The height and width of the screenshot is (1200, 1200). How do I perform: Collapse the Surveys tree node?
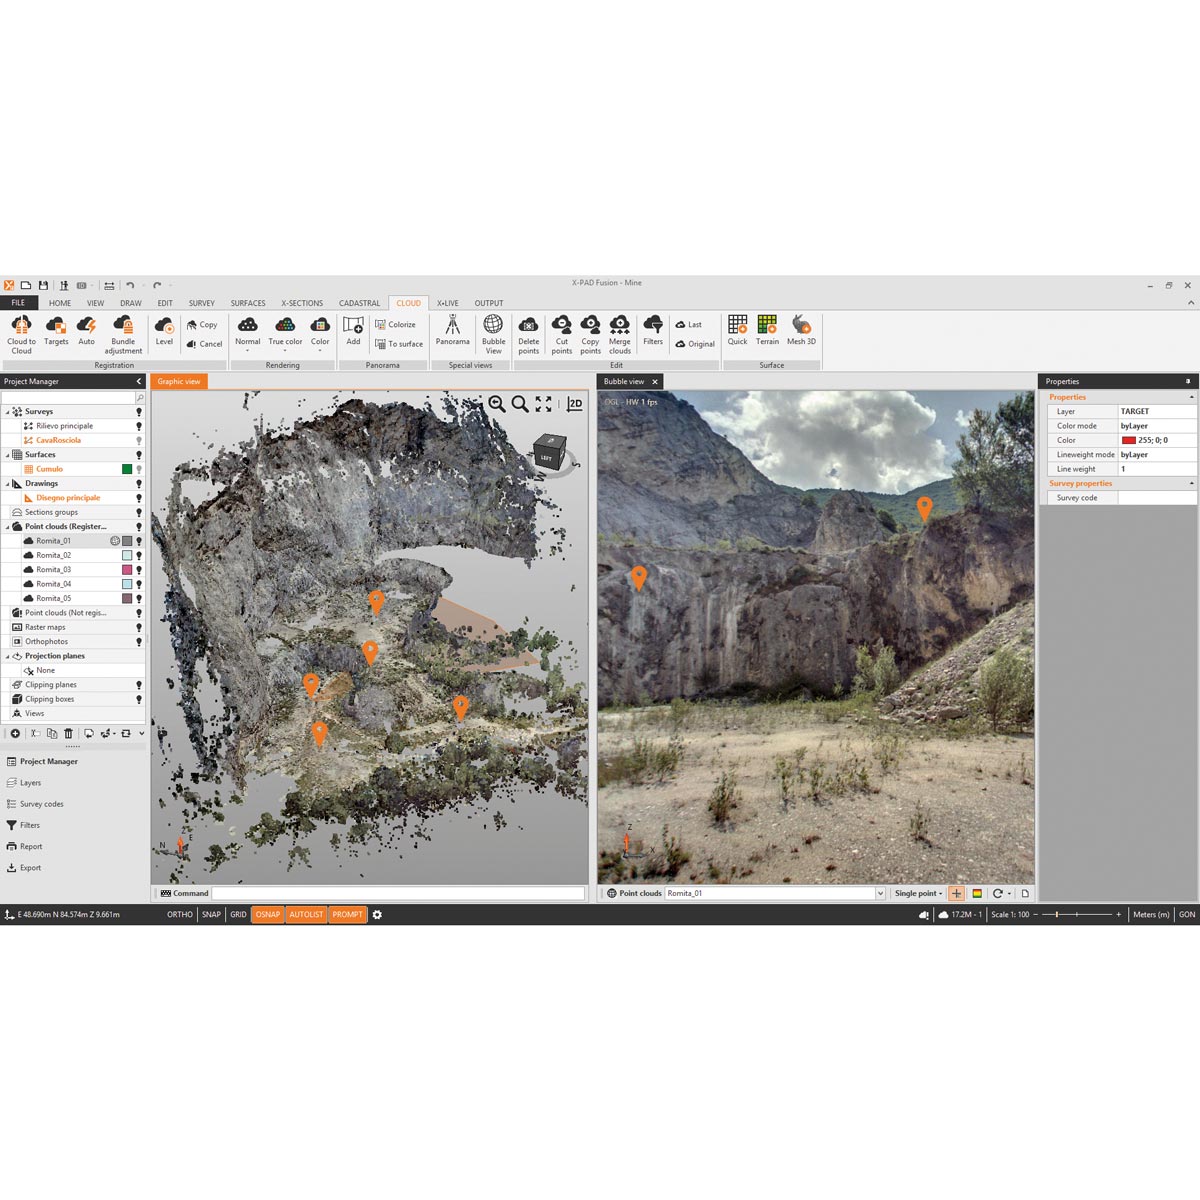8,412
